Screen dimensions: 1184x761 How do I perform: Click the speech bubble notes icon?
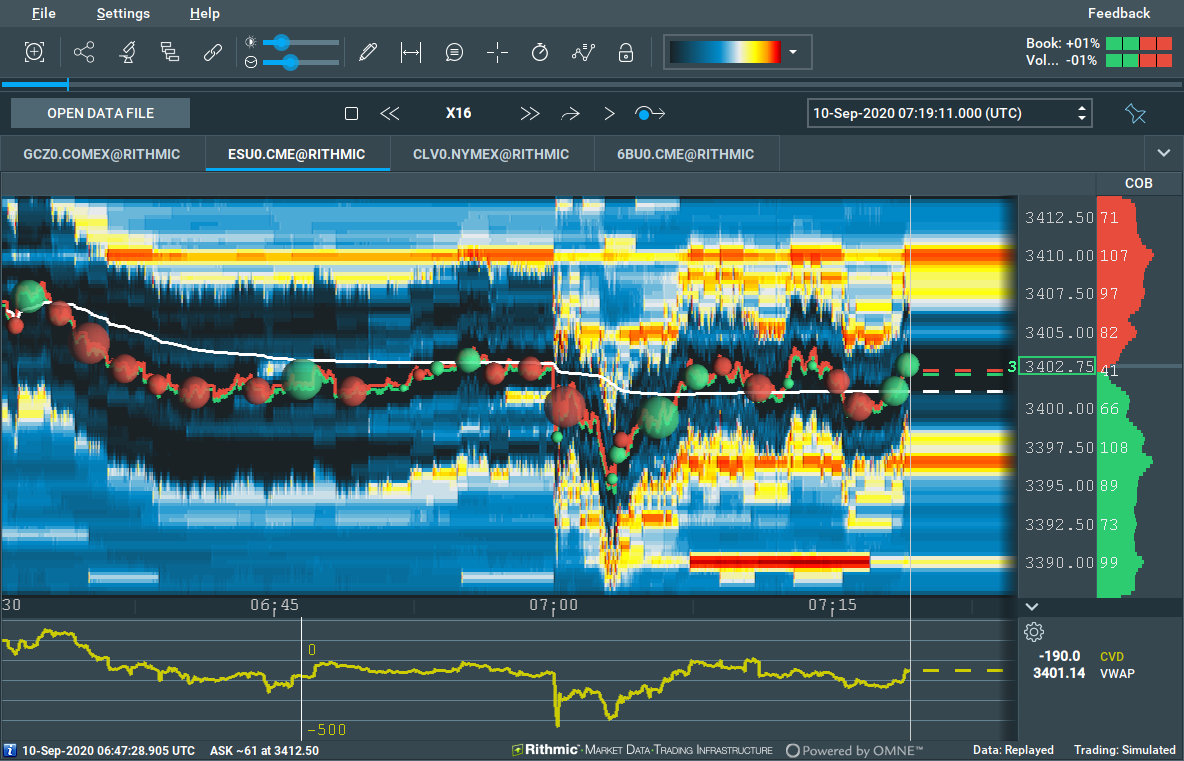(x=454, y=53)
